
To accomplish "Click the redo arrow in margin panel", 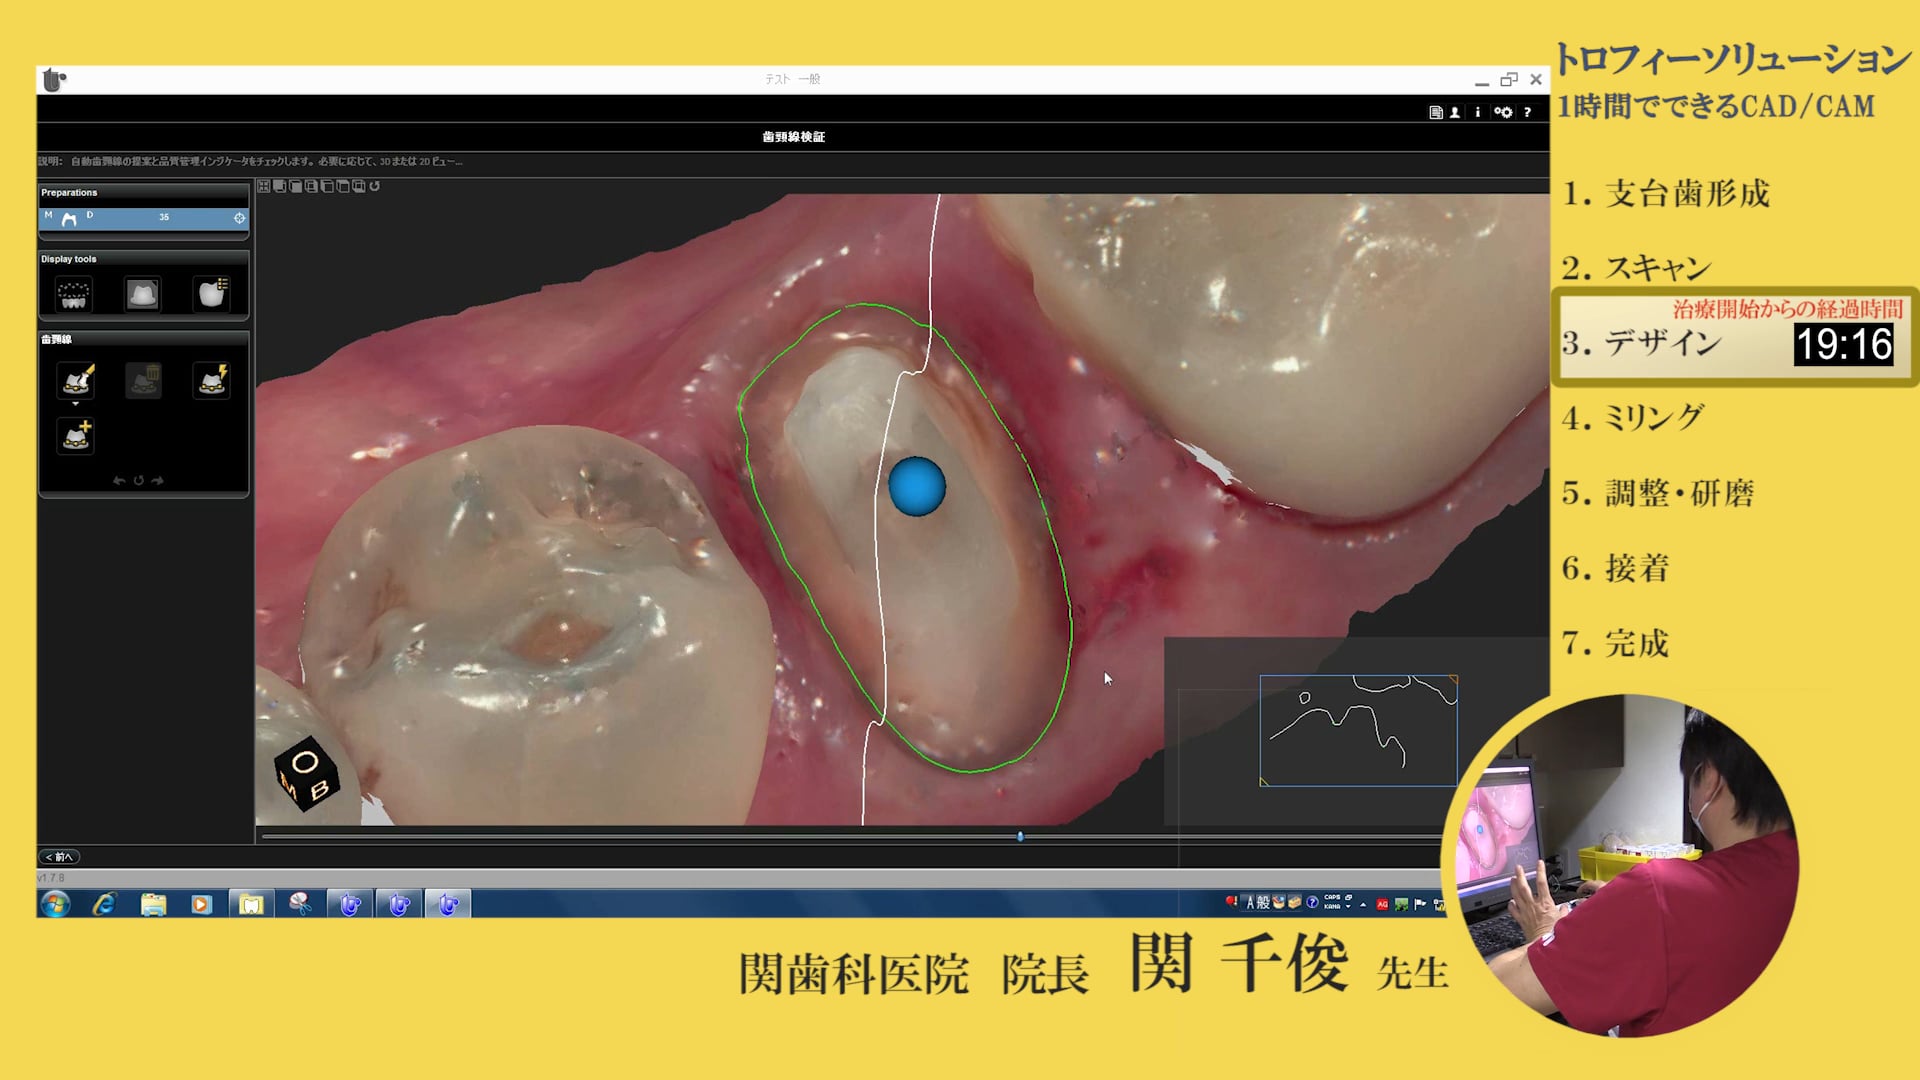I will [158, 481].
